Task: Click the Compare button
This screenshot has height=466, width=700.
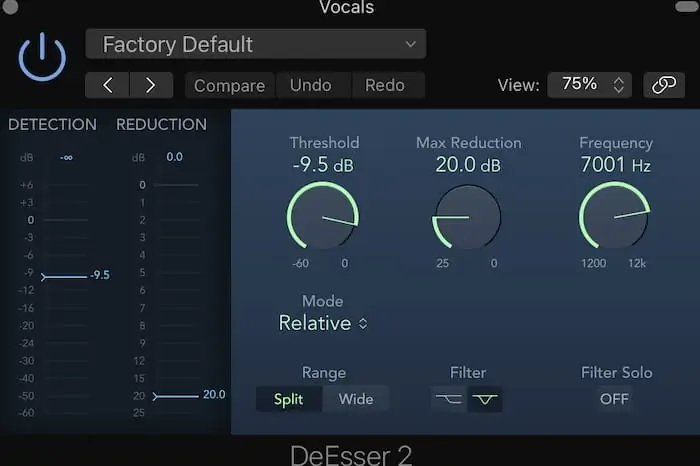Action: point(229,85)
